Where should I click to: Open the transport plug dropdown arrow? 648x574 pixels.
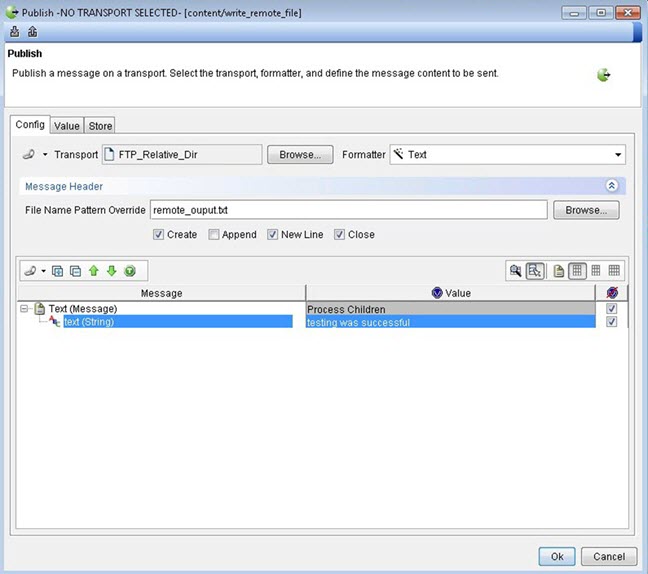[x=45, y=155]
